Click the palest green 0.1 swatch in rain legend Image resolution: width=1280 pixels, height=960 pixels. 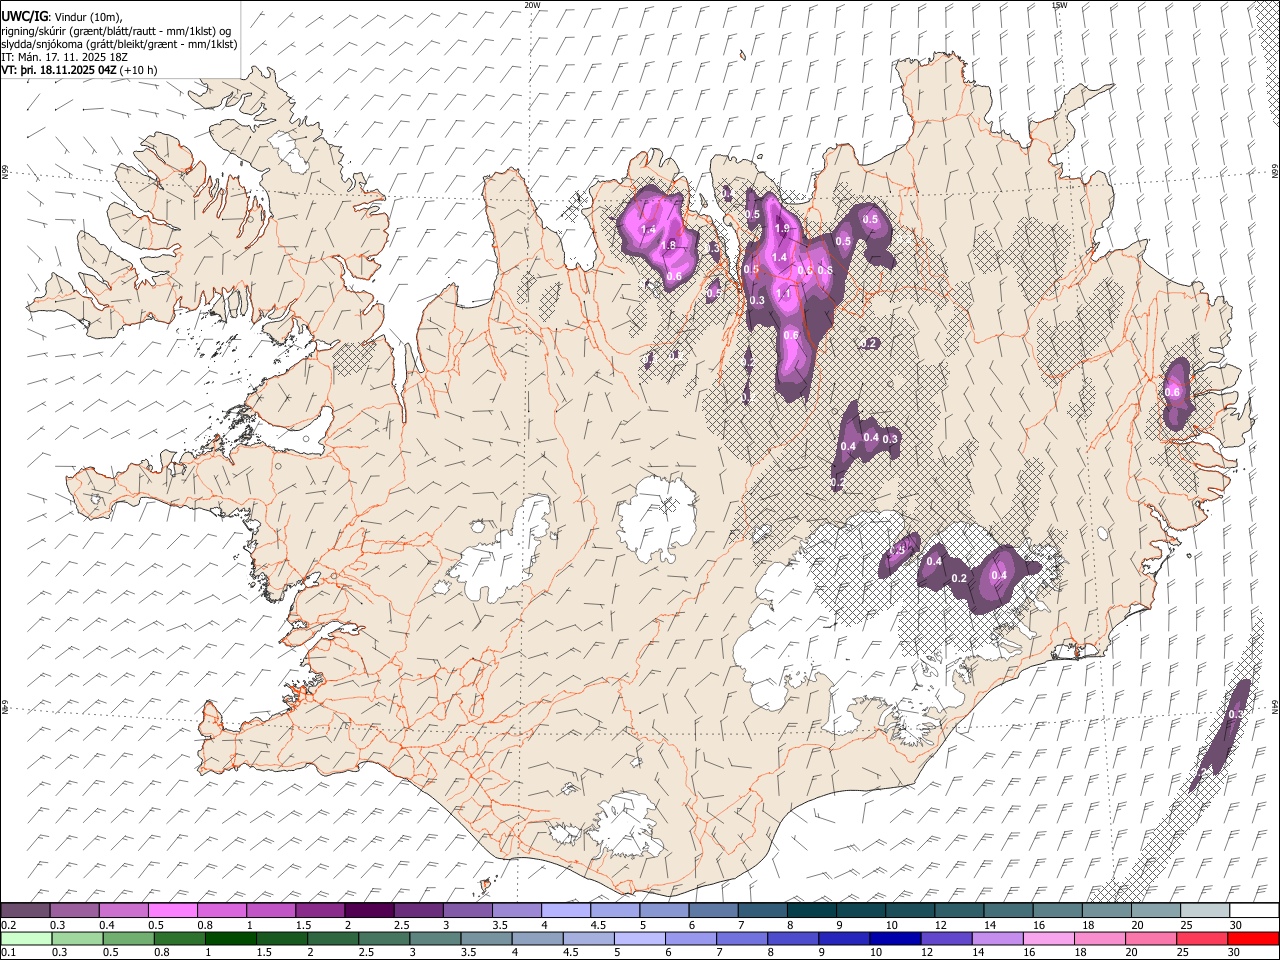[x=26, y=938]
